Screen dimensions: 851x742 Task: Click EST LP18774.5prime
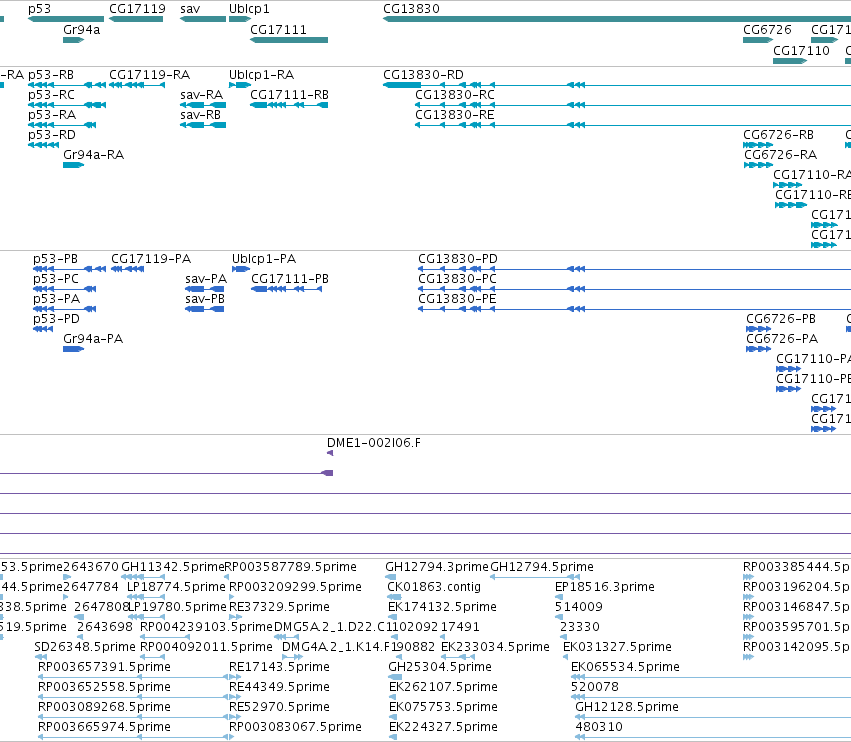click(176, 587)
